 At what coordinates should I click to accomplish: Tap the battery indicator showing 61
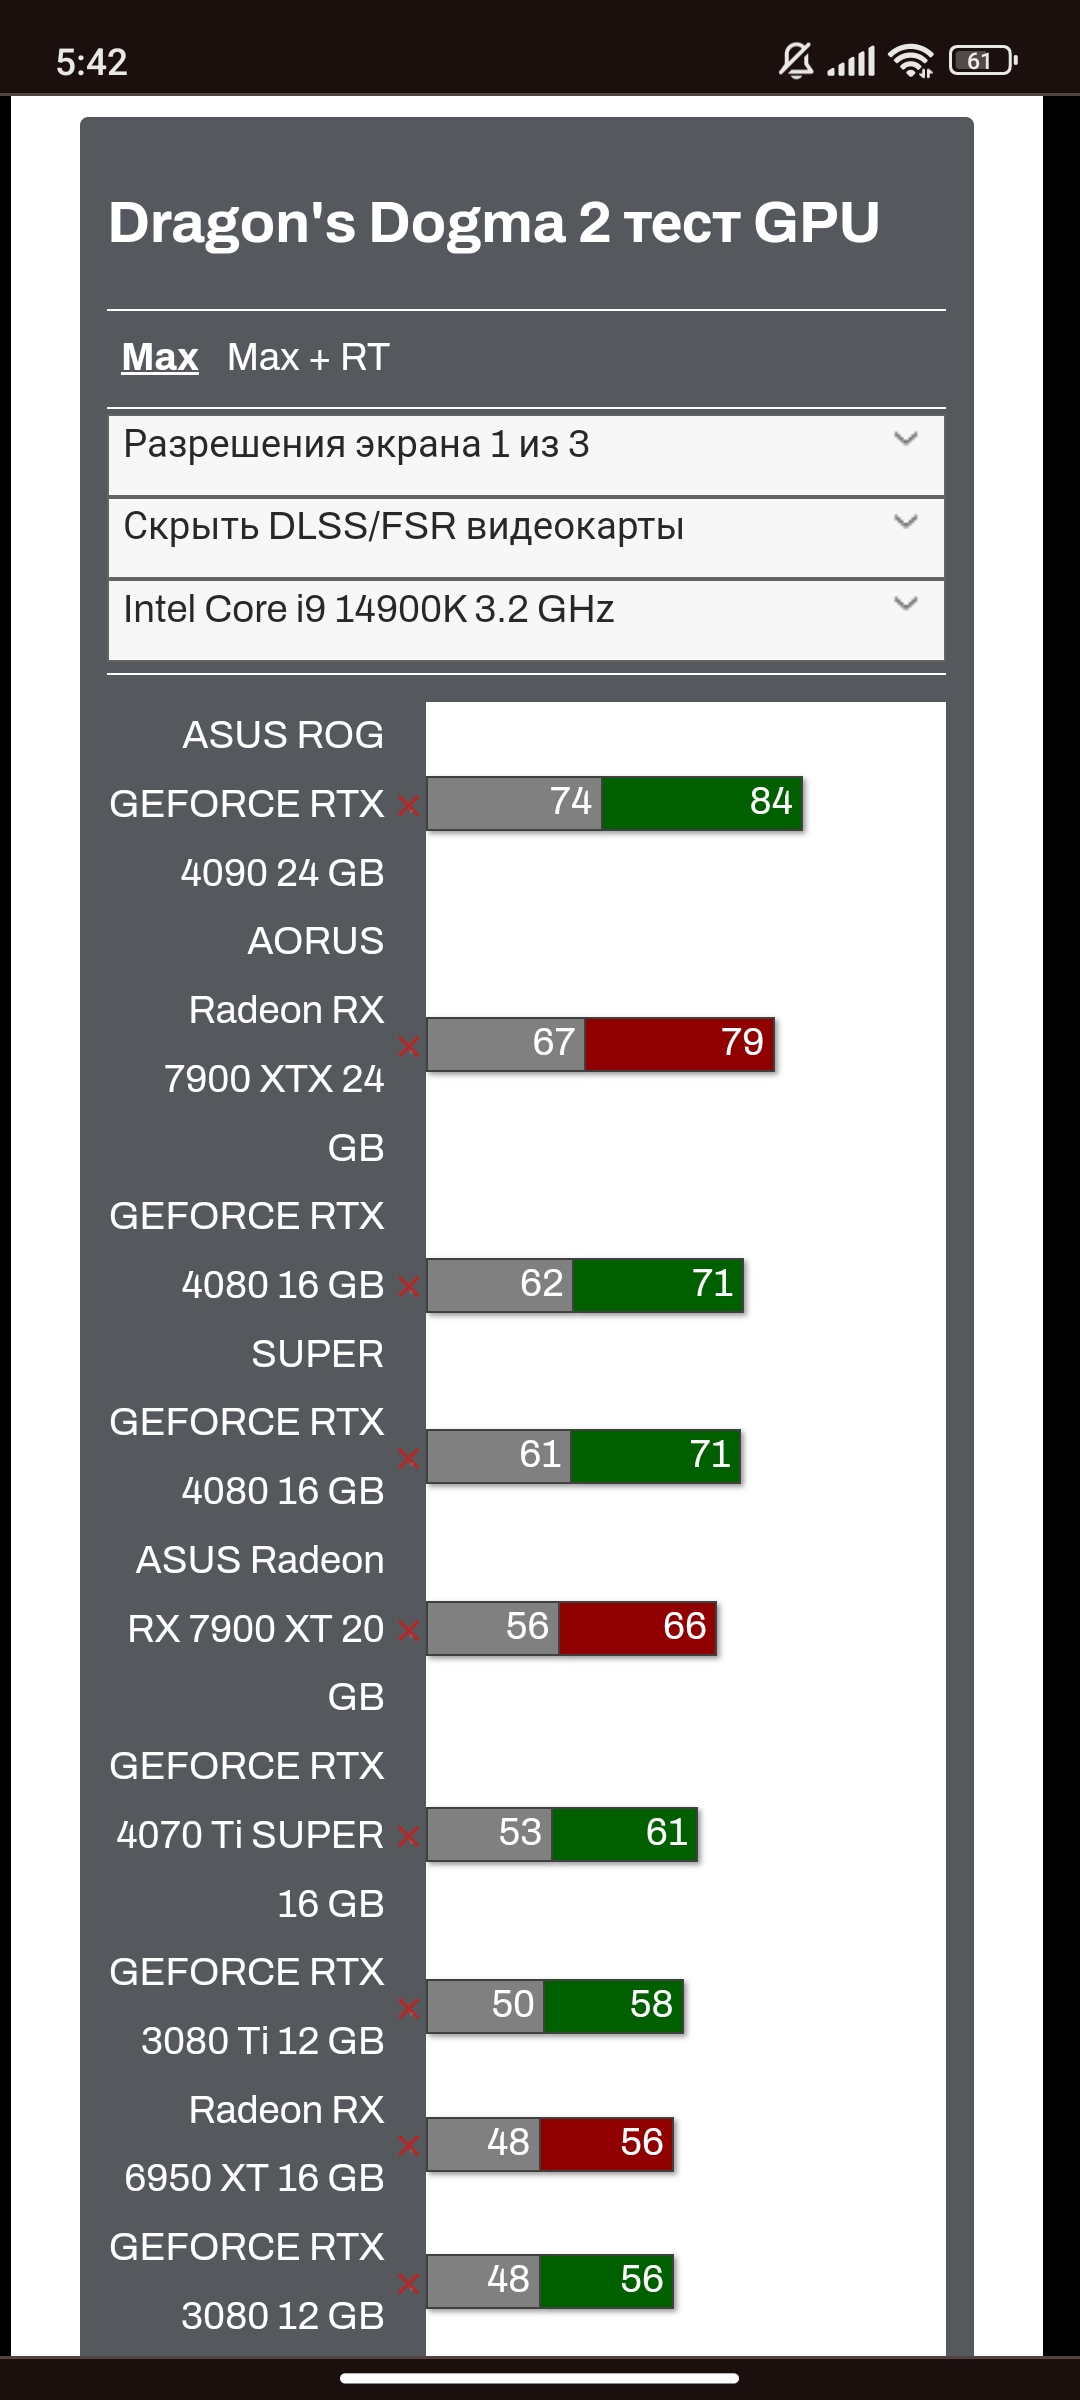pos(983,61)
